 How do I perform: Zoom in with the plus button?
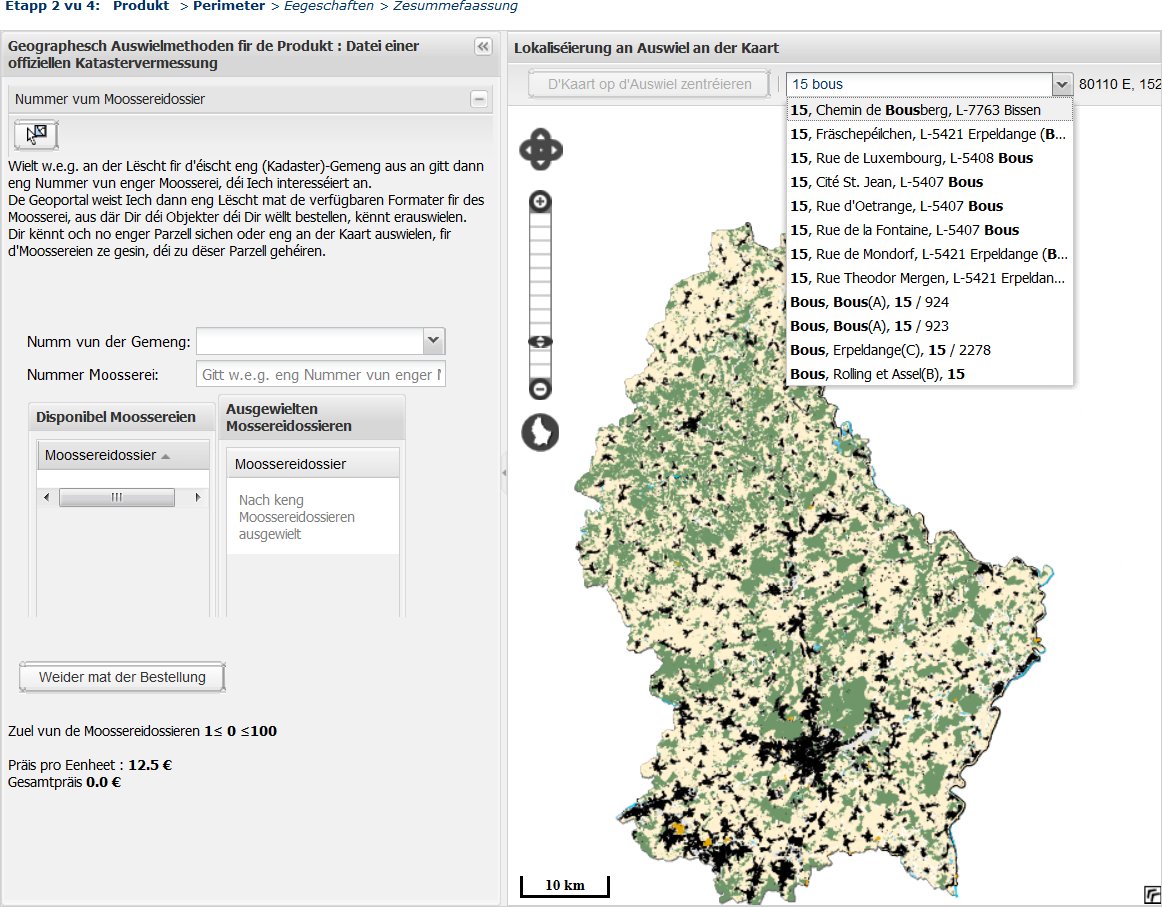540,202
